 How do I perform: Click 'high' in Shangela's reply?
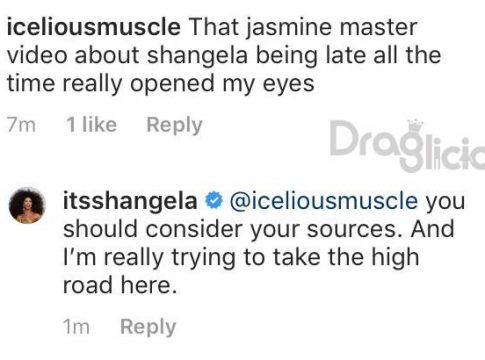[395, 258]
